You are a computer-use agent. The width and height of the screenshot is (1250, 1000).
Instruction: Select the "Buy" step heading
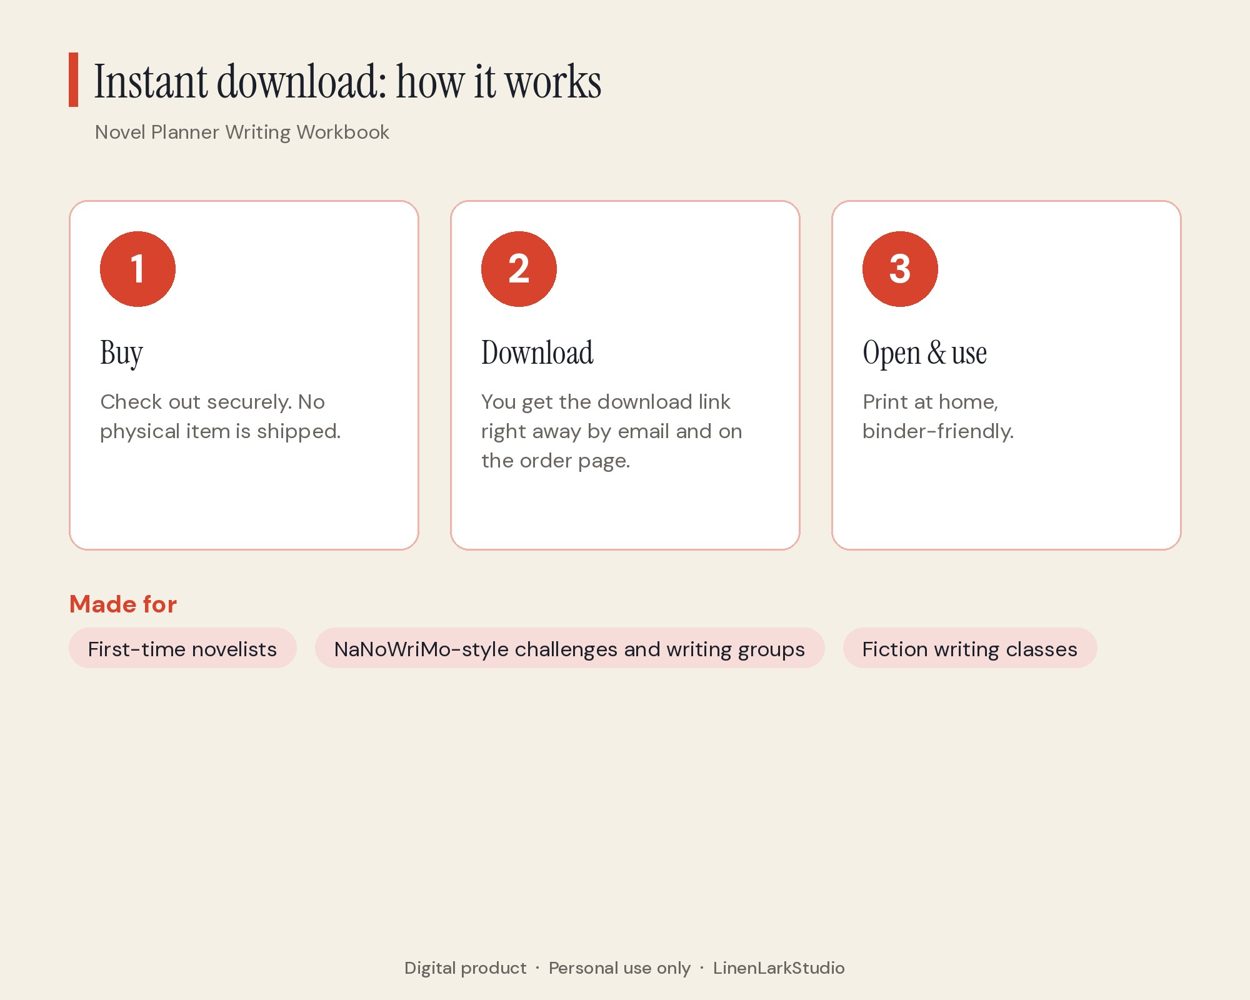pyautogui.click(x=121, y=353)
